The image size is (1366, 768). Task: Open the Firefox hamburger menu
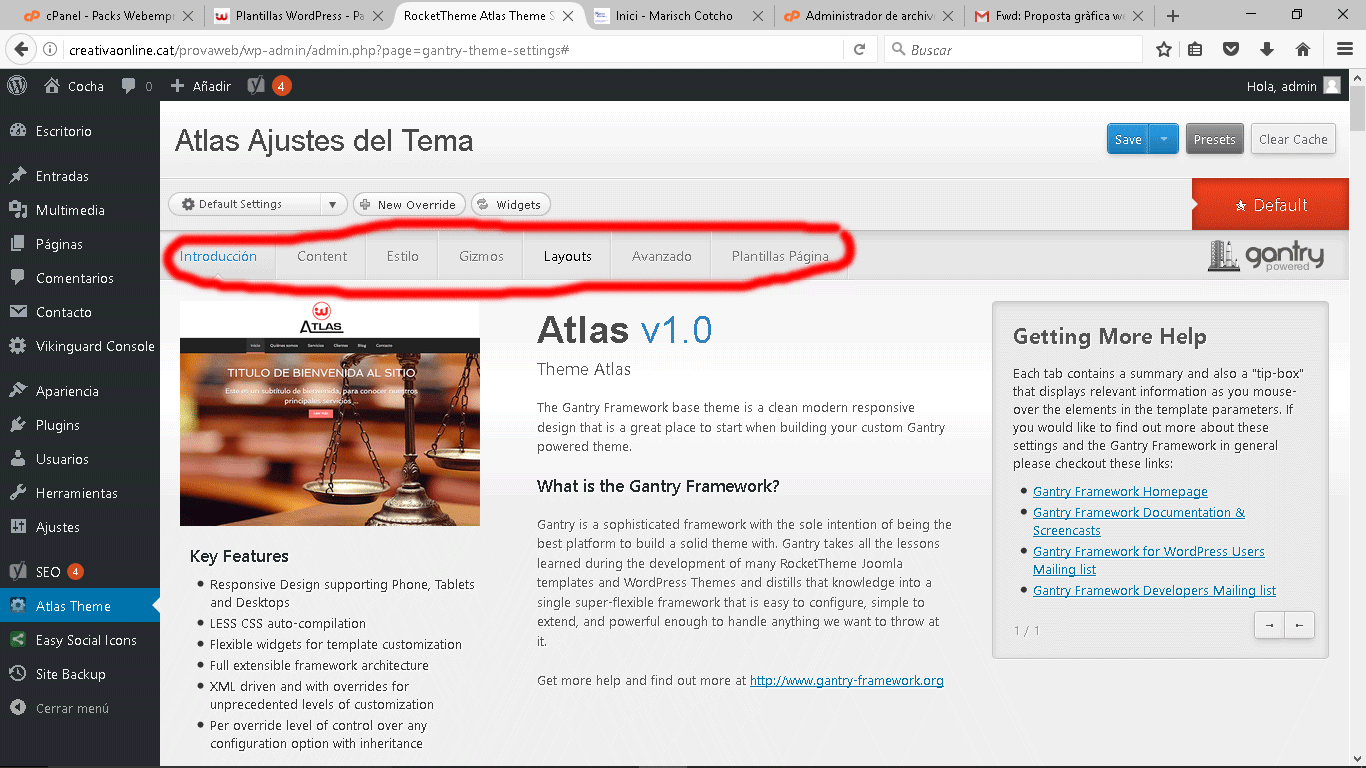pyautogui.click(x=1344, y=49)
